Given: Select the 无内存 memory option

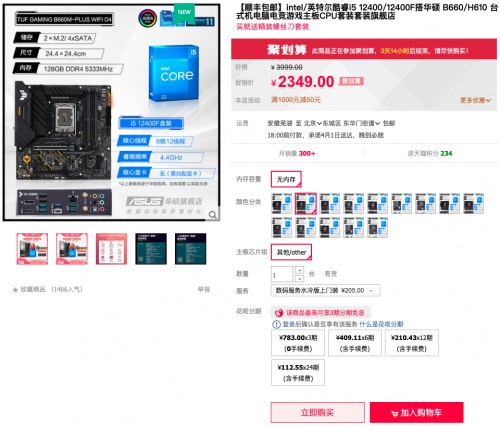Looking at the screenshot, I should [x=286, y=179].
